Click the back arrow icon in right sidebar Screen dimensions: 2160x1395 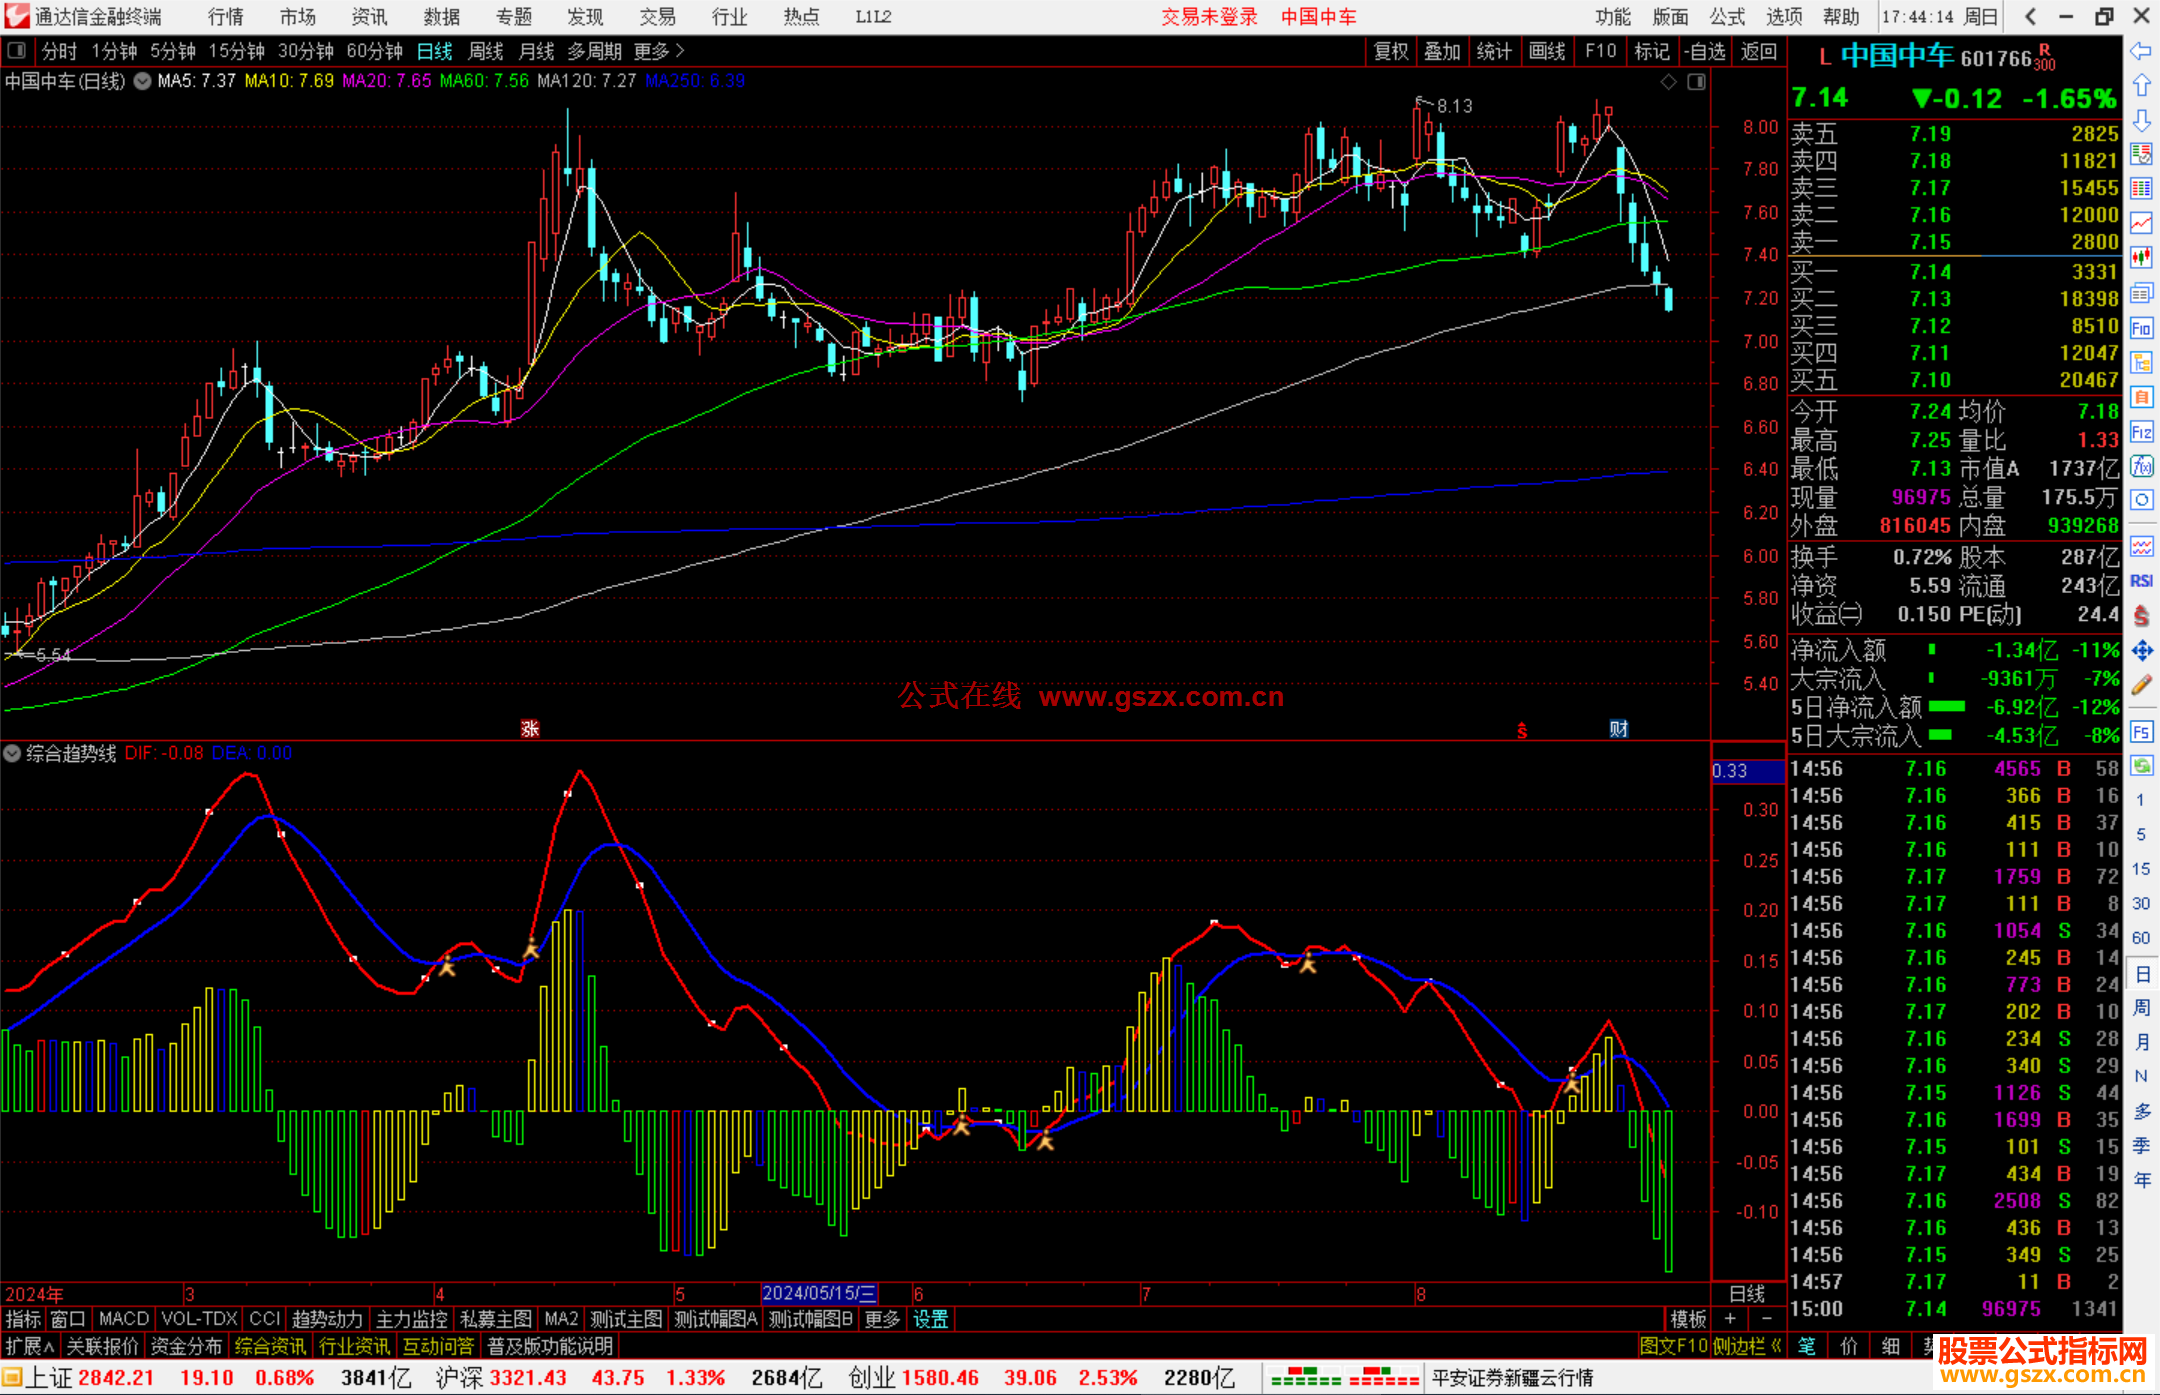(x=2141, y=51)
